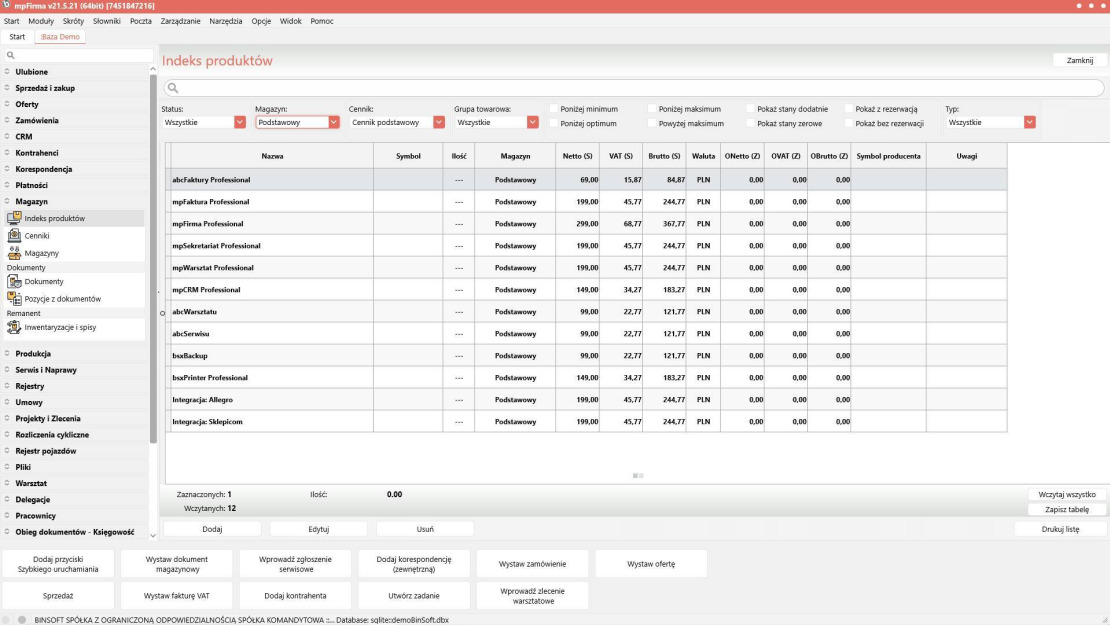Click sidebar scrollbar down arrow

153,535
